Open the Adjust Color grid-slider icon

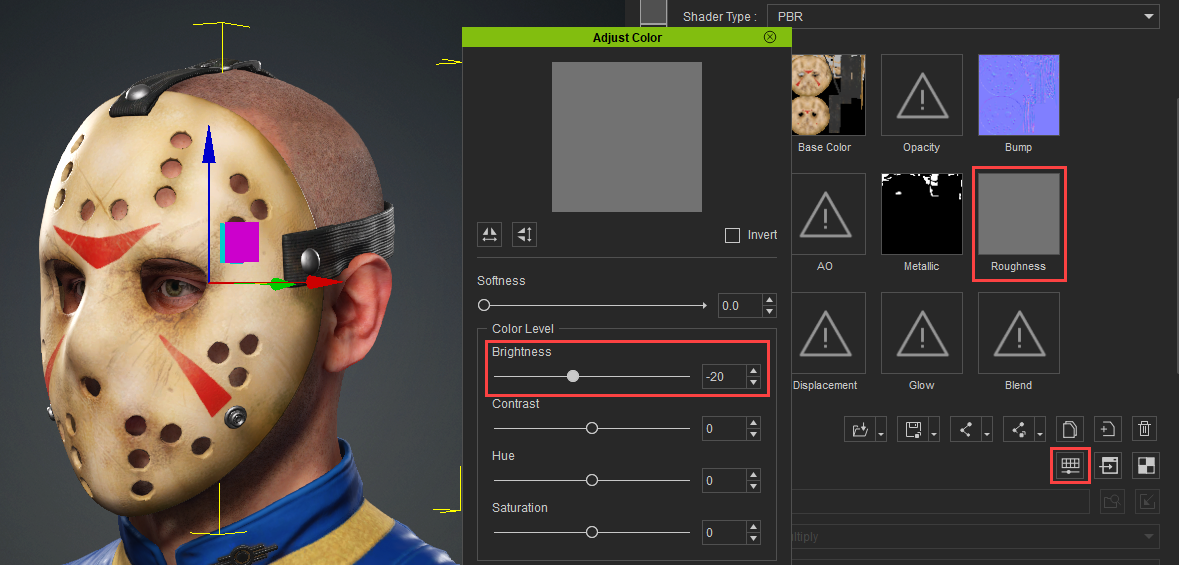(1070, 466)
